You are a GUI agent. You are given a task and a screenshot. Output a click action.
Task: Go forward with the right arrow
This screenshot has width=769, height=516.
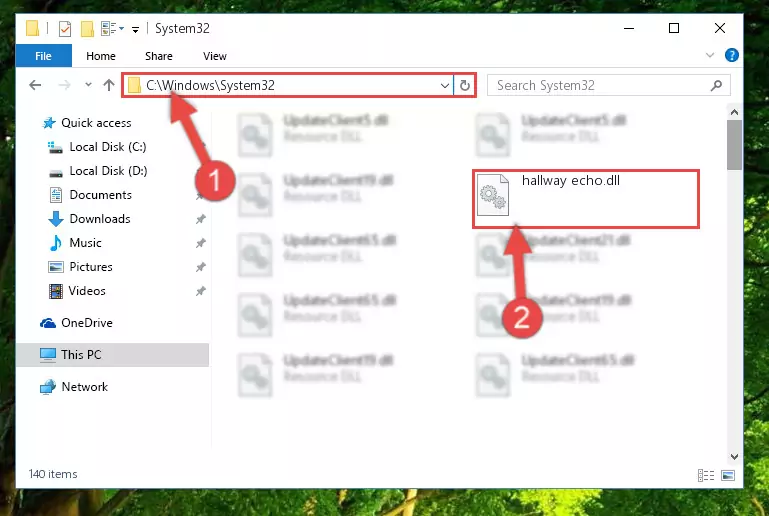pos(64,85)
